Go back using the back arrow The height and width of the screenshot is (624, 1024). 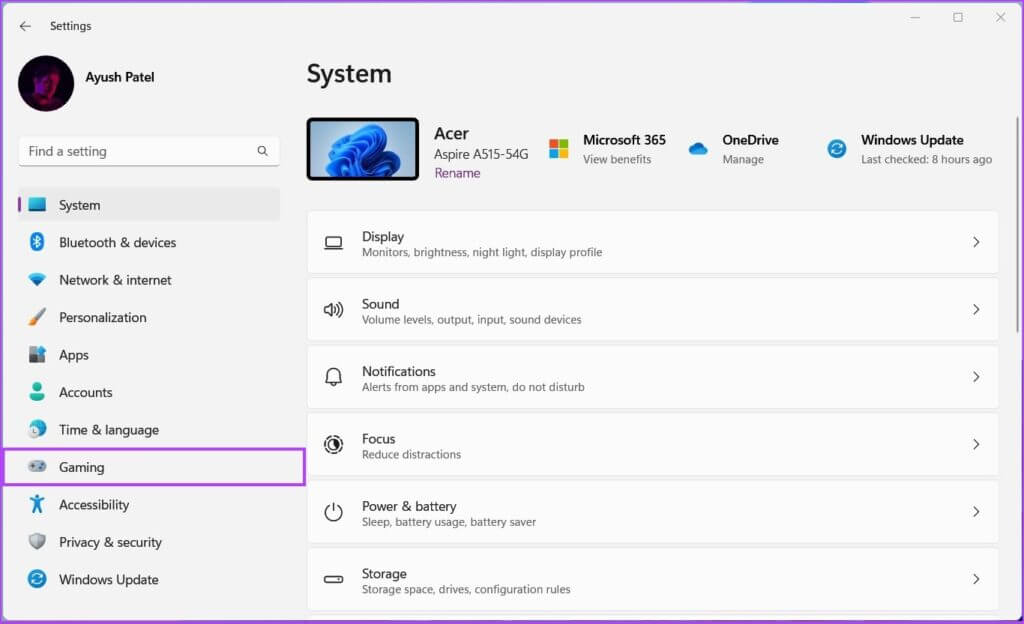coord(25,26)
